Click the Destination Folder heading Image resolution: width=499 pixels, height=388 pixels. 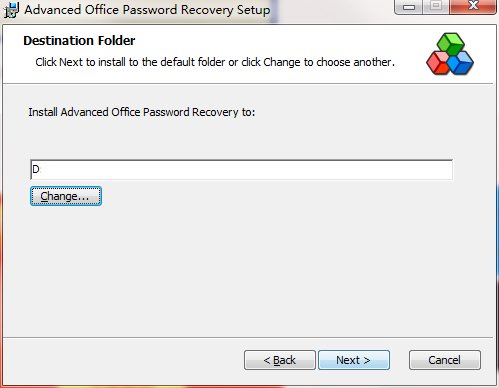(79, 41)
